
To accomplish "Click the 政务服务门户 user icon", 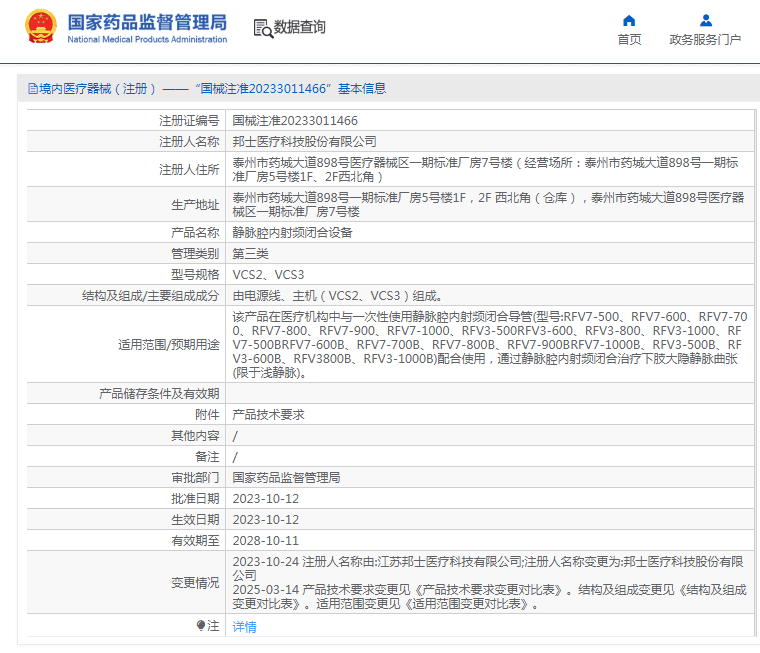I will point(706,20).
